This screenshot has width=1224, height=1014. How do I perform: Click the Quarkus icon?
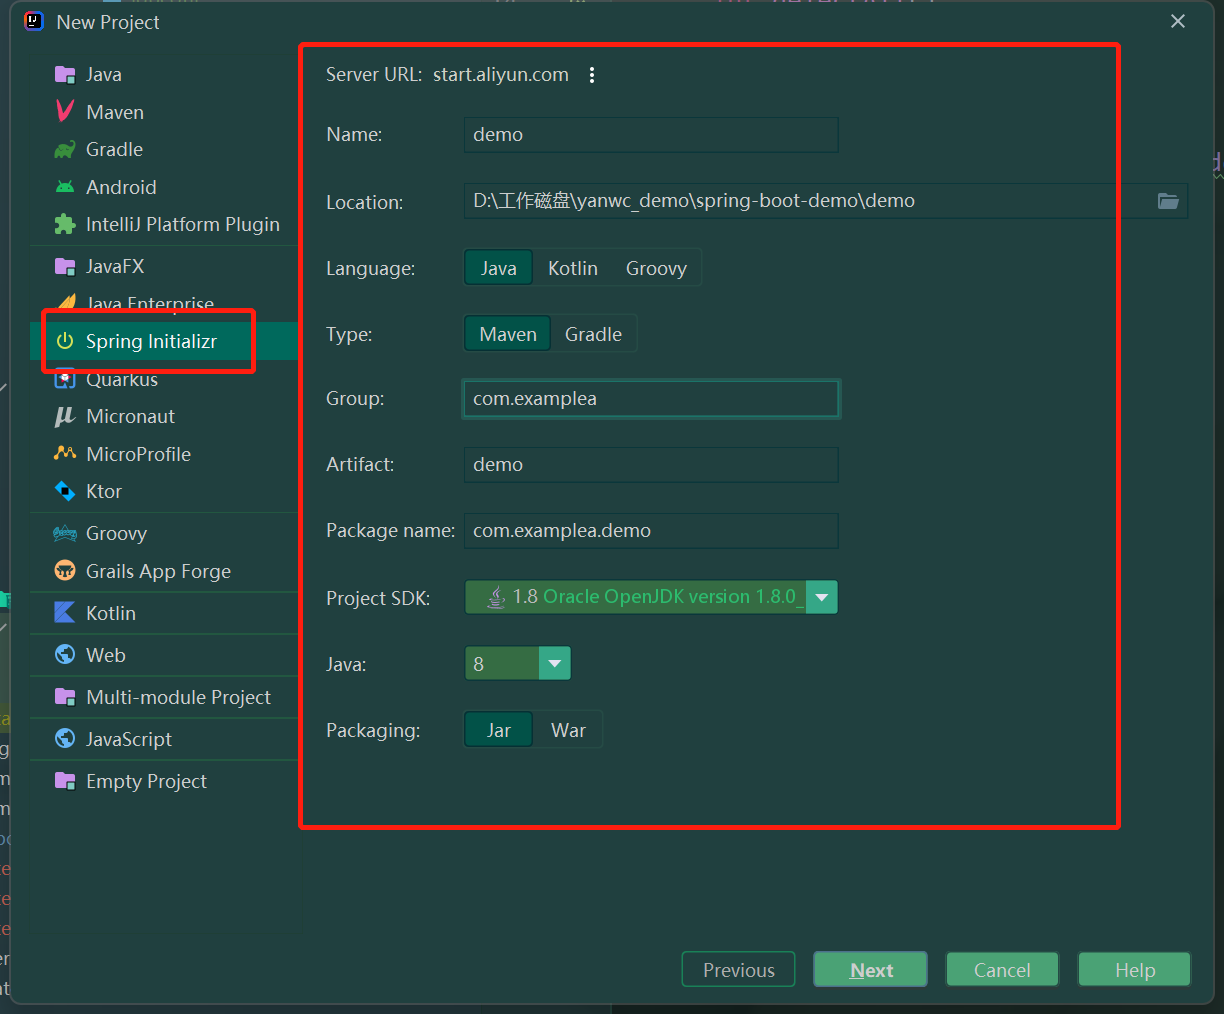[65, 379]
